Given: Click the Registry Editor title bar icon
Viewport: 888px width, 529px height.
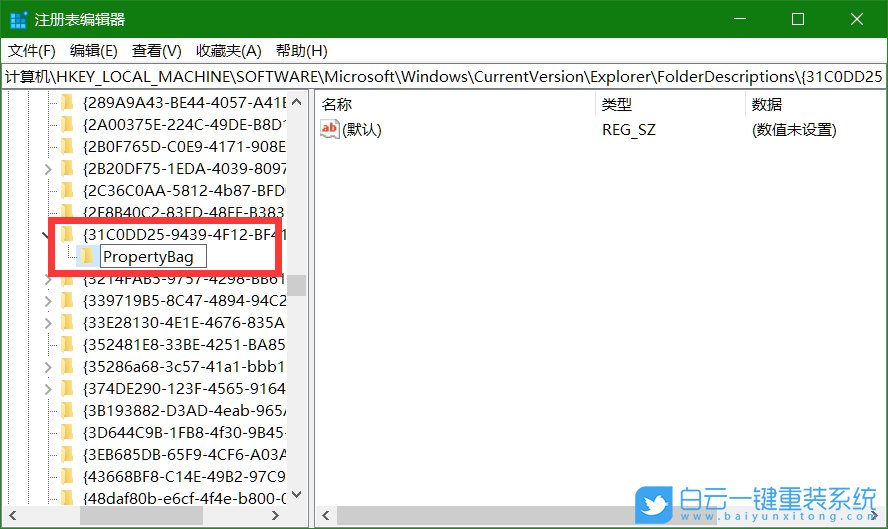Looking at the screenshot, I should (x=18, y=19).
